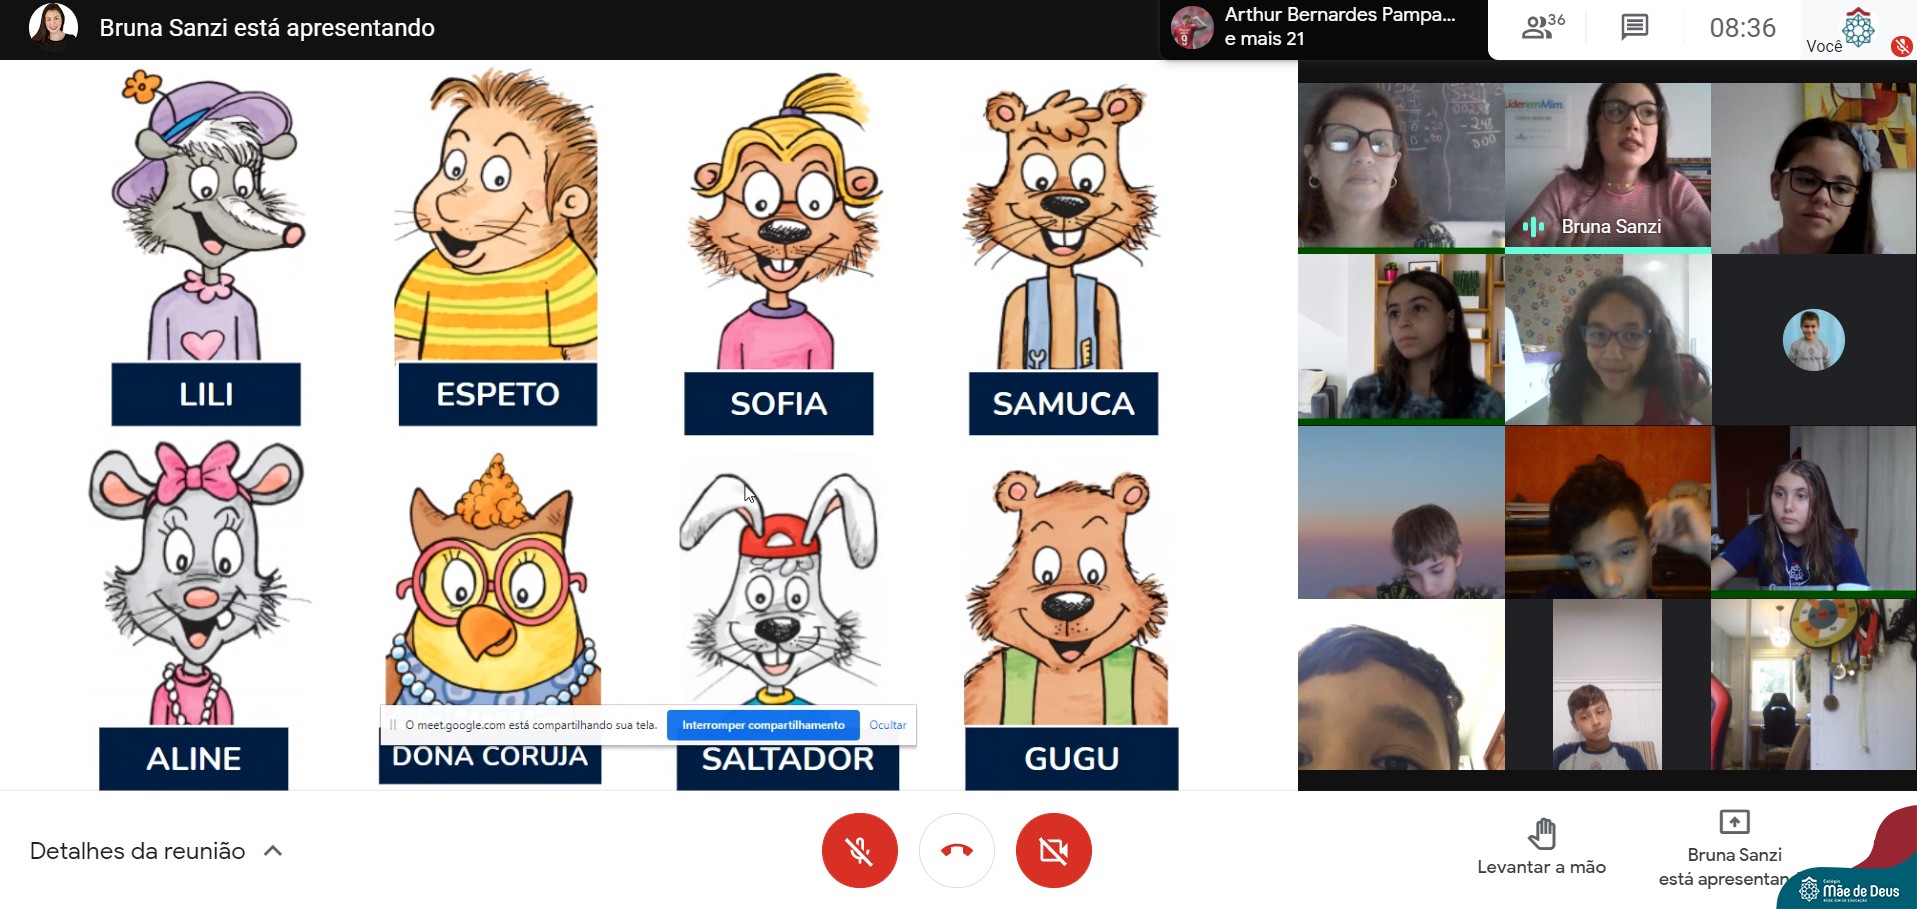Image resolution: width=1917 pixels, height=909 pixels.
Task: Click the LILI character picture
Action: click(207, 215)
